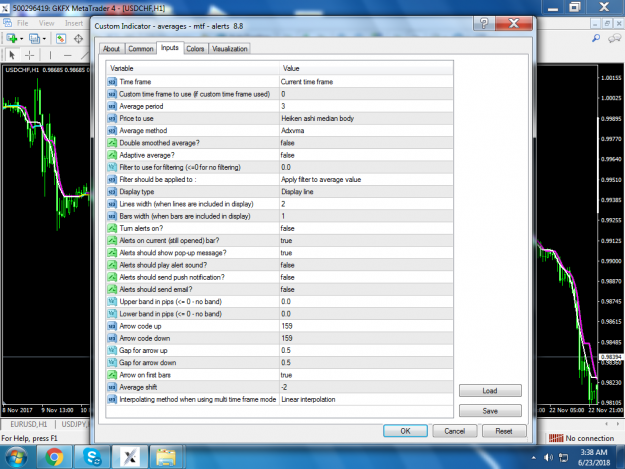Viewport: 625px width, 469px height.
Task: Click the Time frame row icon
Action: click(x=112, y=82)
